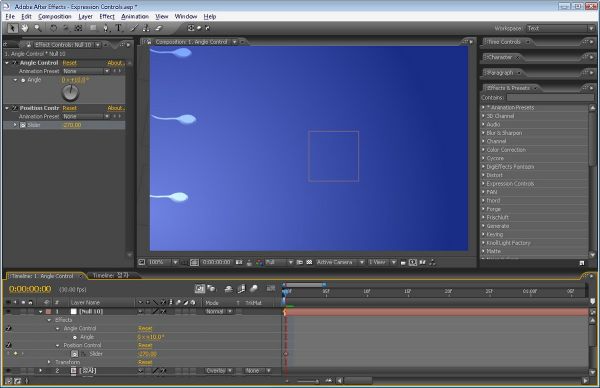Screen dimensions: 600x388
Task: Toggle Angle Control effect switch in timeline
Action: (x=8, y=328)
